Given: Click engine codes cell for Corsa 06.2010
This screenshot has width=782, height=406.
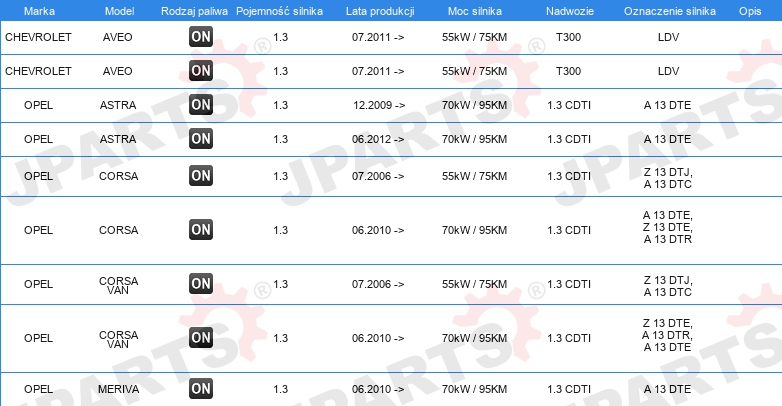Looking at the screenshot, I should click(x=667, y=227).
